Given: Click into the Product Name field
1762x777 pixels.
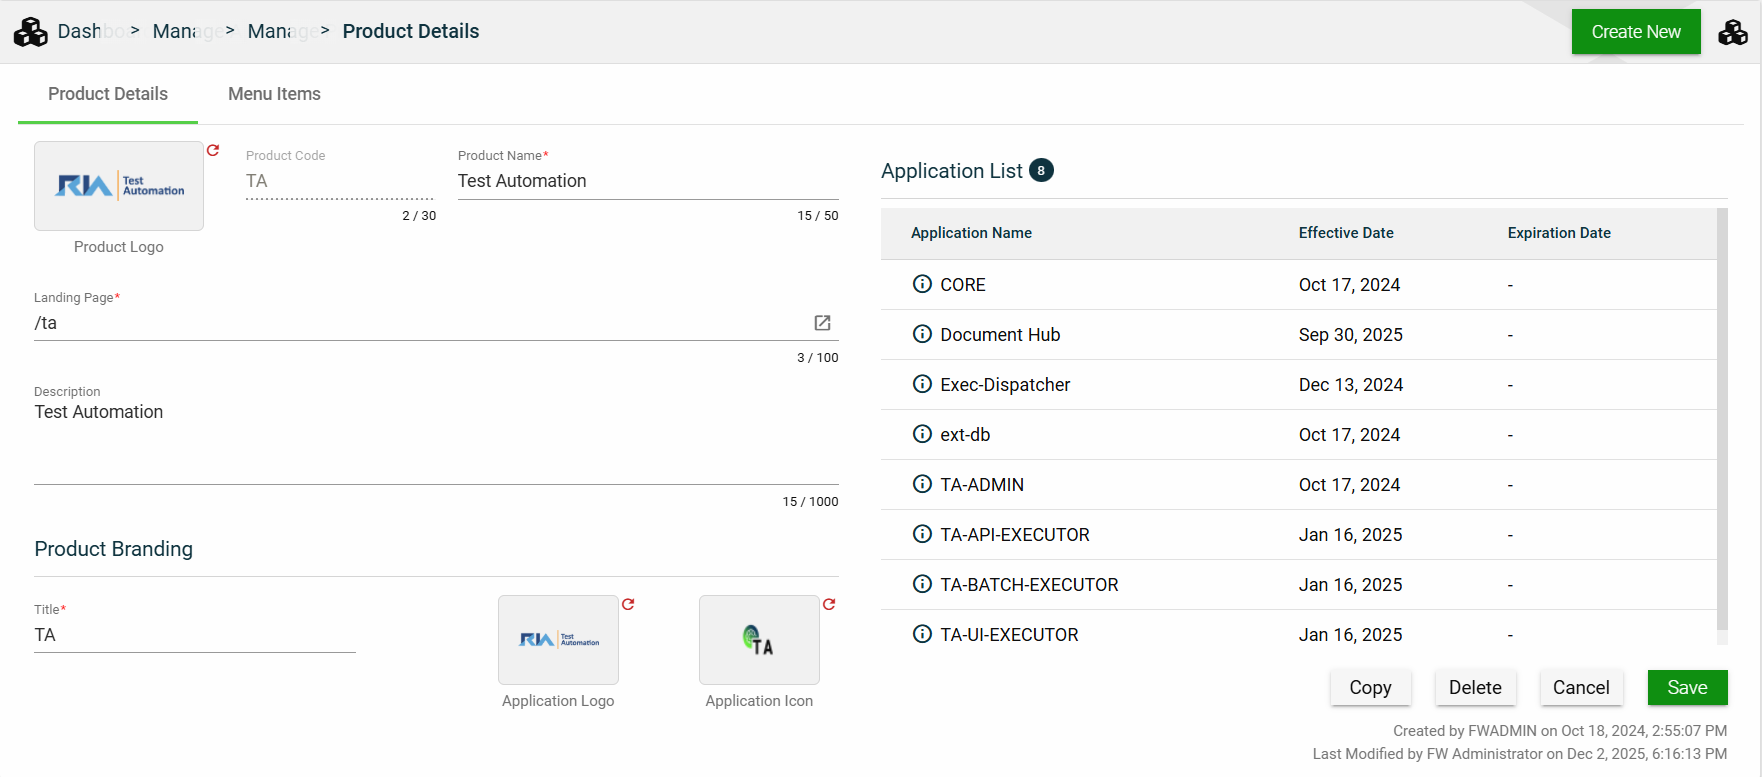Looking at the screenshot, I should [x=647, y=181].
